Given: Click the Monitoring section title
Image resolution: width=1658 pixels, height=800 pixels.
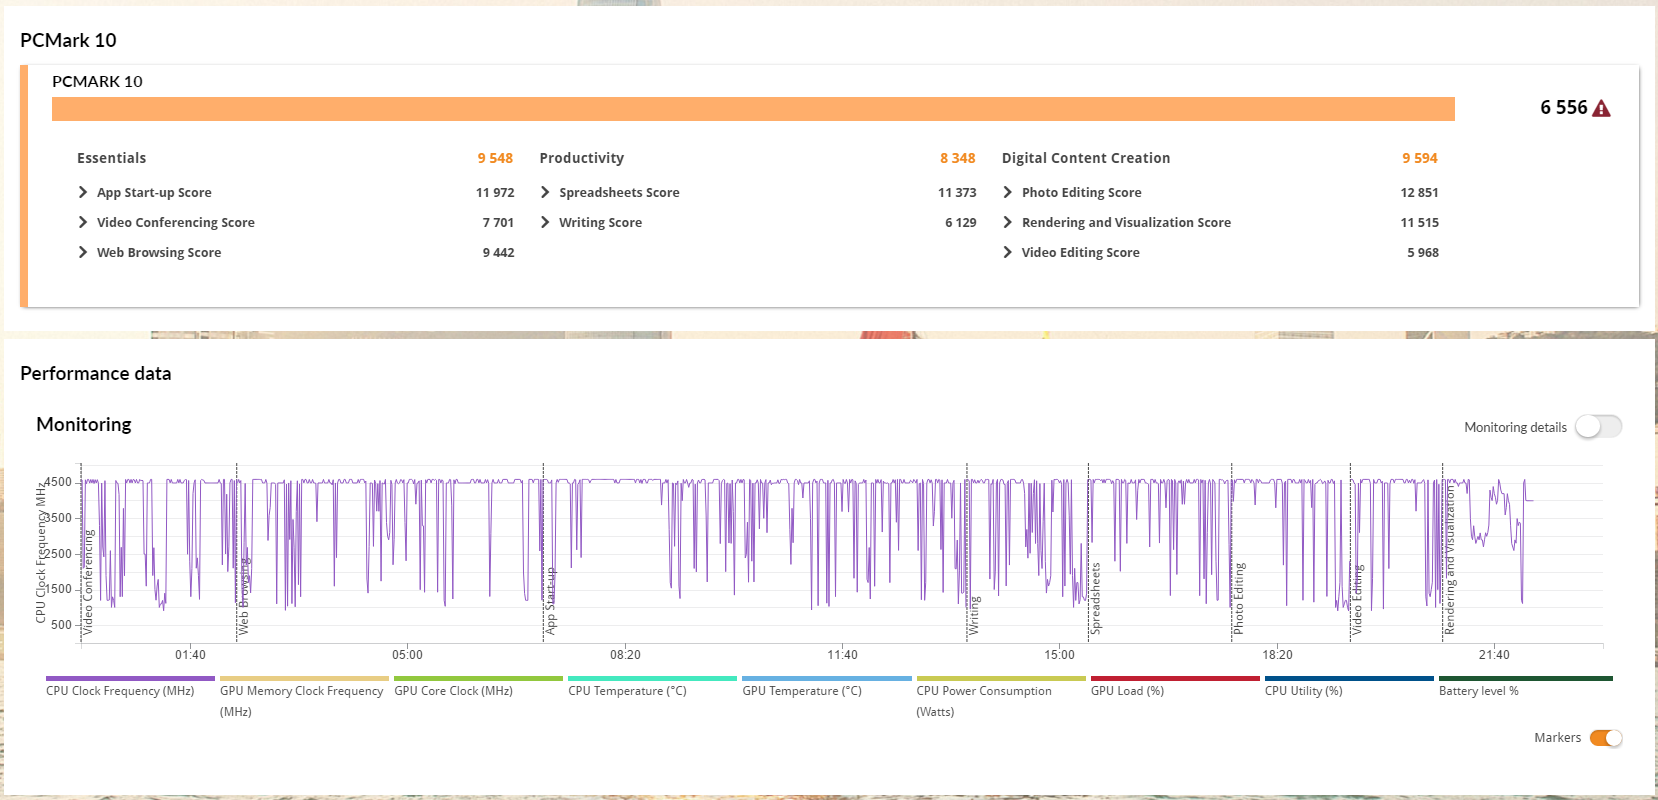Looking at the screenshot, I should pyautogui.click(x=84, y=424).
